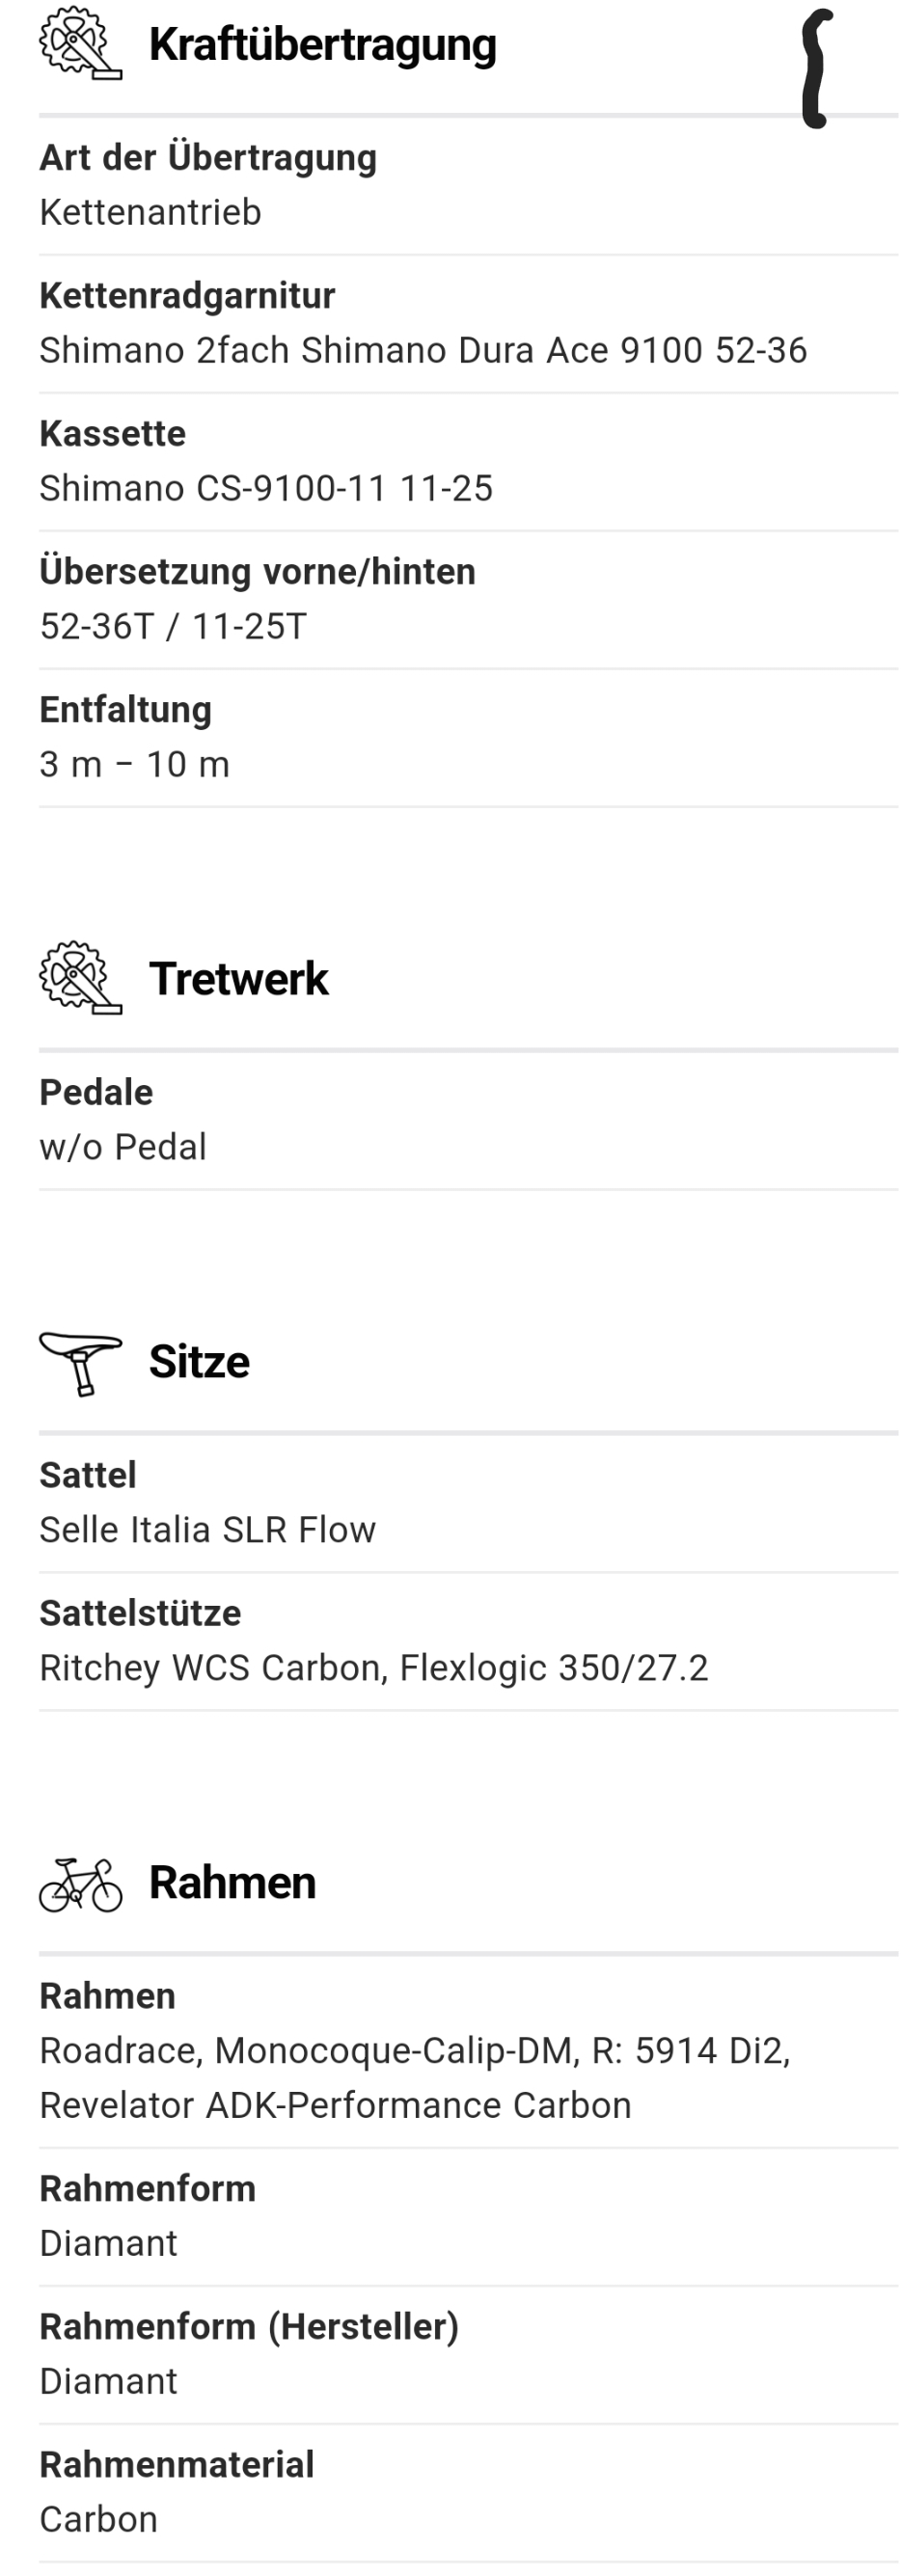Image resolution: width=901 pixels, height=2576 pixels.
Task: Click the large Rahmen heading beside bicycle icon
Action: [x=232, y=1883]
